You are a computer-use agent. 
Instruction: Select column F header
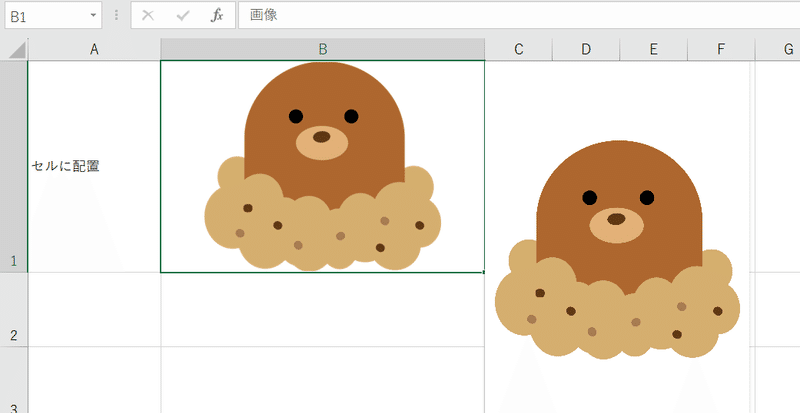721,50
